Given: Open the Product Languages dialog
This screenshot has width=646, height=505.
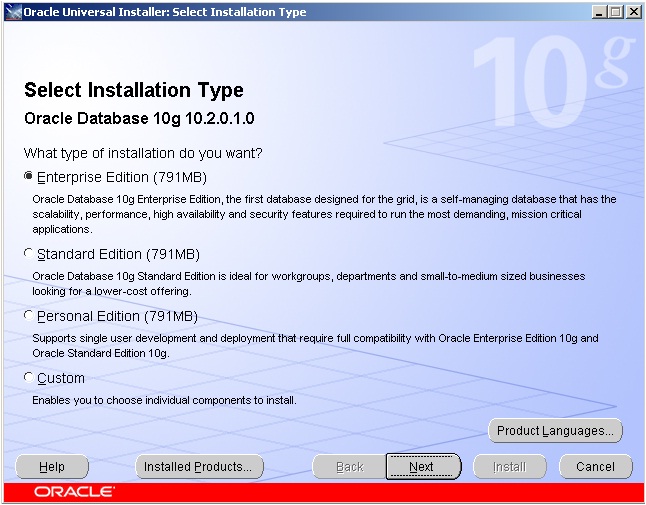Looking at the screenshot, I should (x=555, y=431).
